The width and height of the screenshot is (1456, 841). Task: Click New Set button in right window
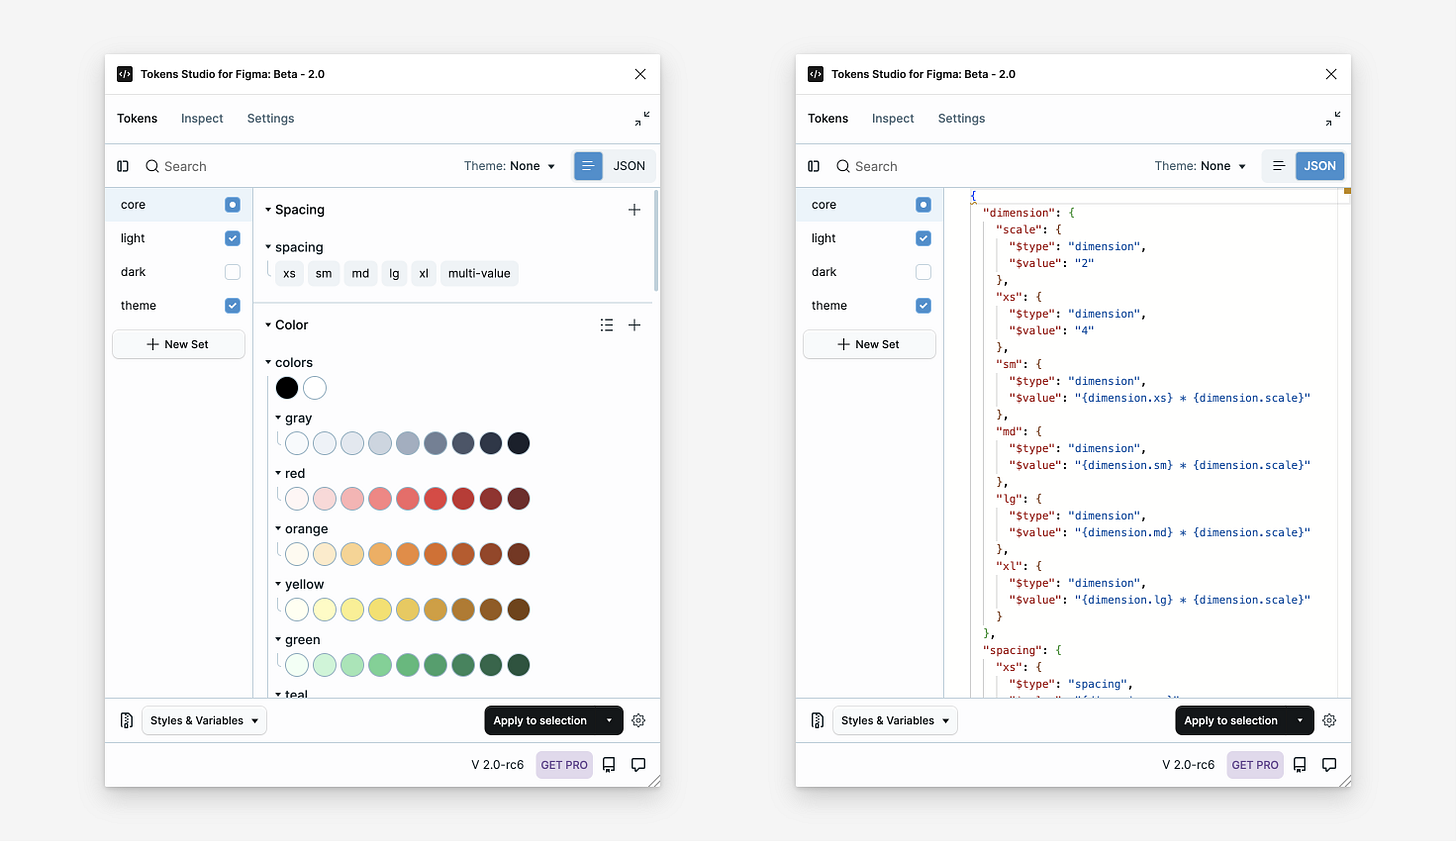869,344
